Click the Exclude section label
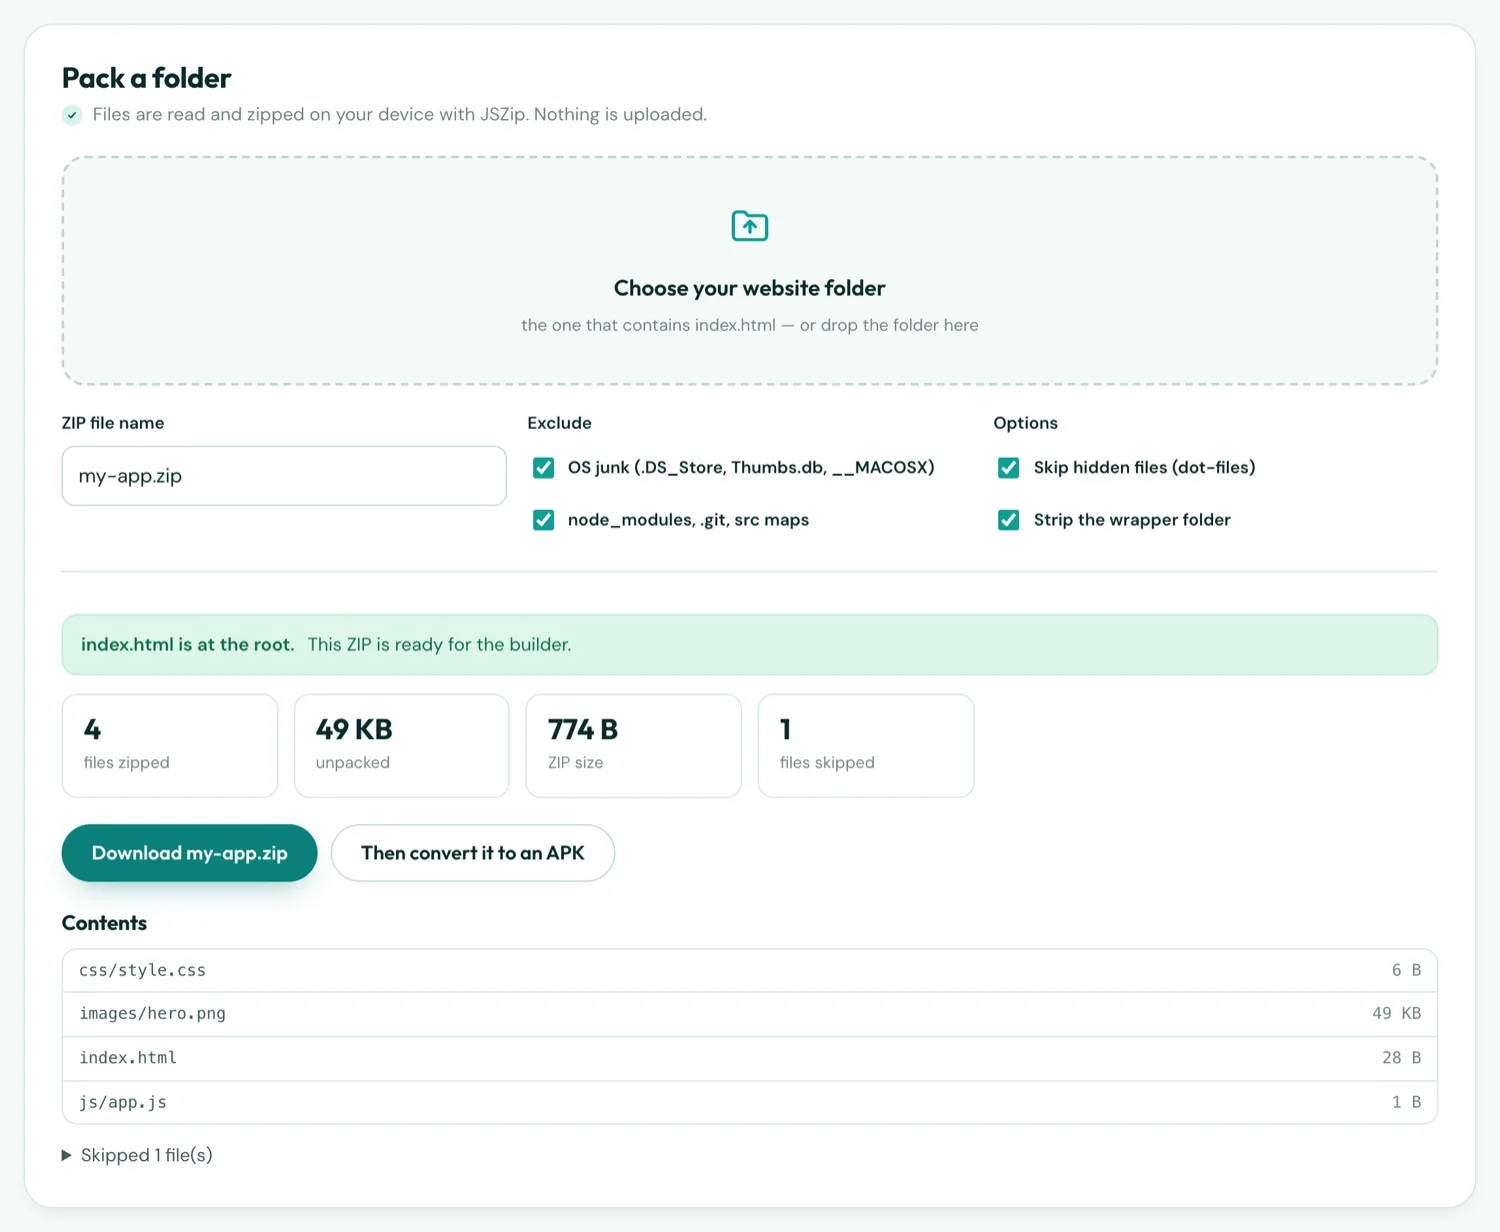The height and width of the screenshot is (1232, 1500). pyautogui.click(x=560, y=423)
